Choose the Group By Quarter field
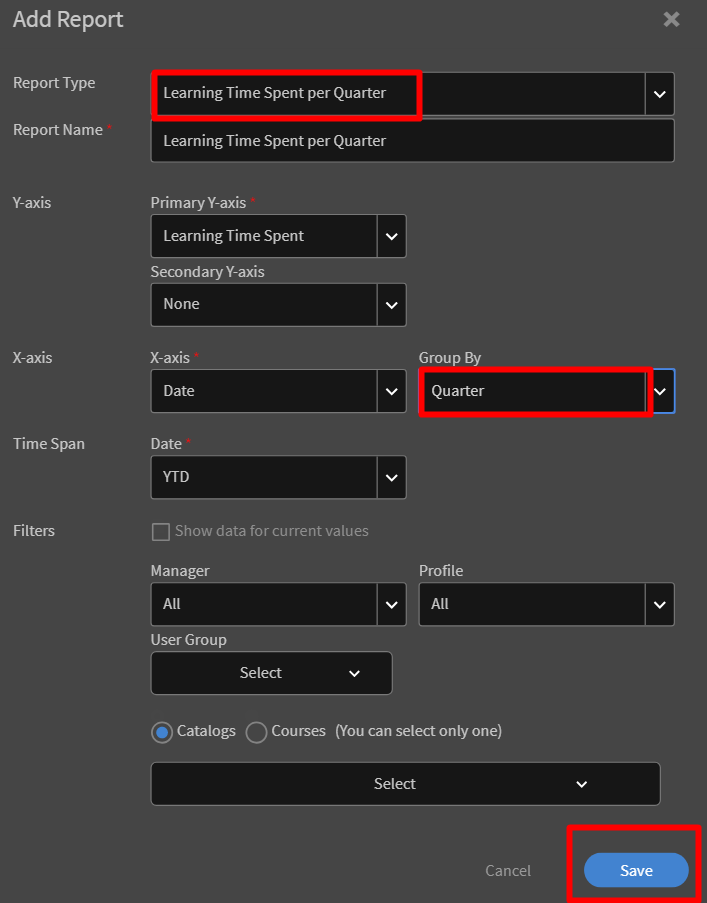The image size is (707, 903). pos(532,392)
